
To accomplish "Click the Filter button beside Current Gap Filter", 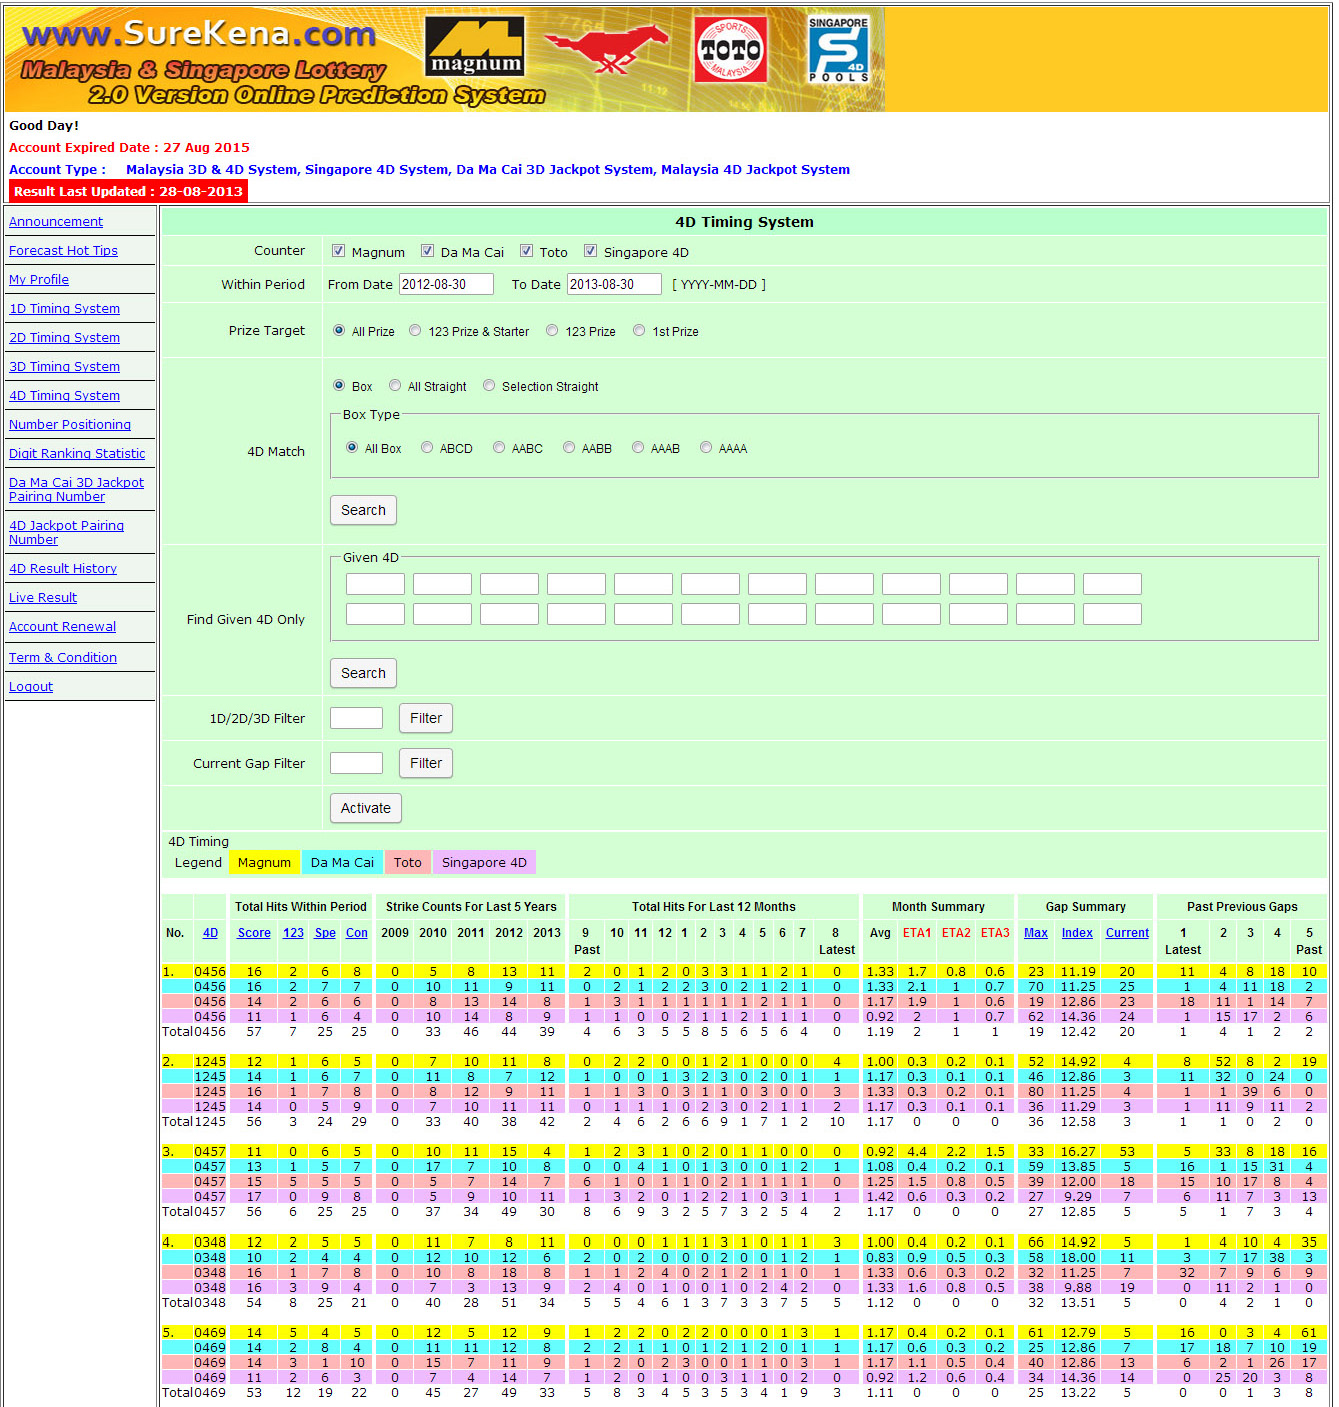I will [425, 763].
